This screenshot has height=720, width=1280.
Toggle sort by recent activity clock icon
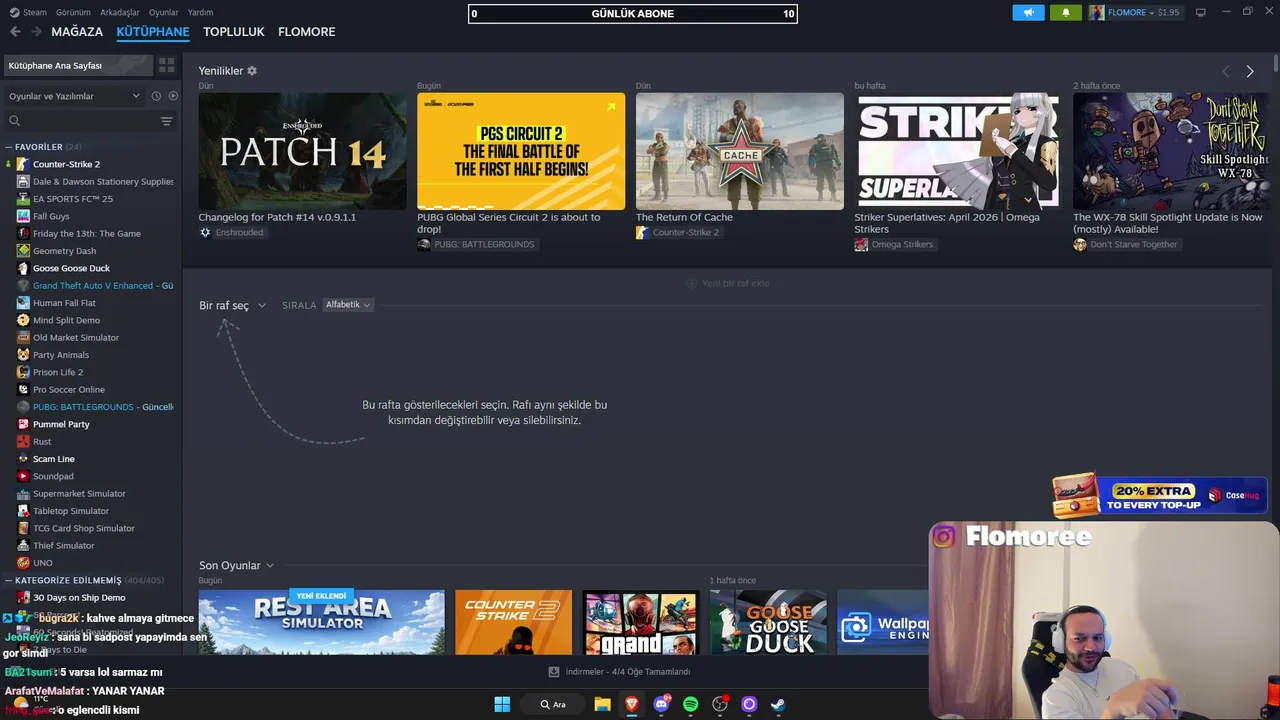pyautogui.click(x=156, y=96)
